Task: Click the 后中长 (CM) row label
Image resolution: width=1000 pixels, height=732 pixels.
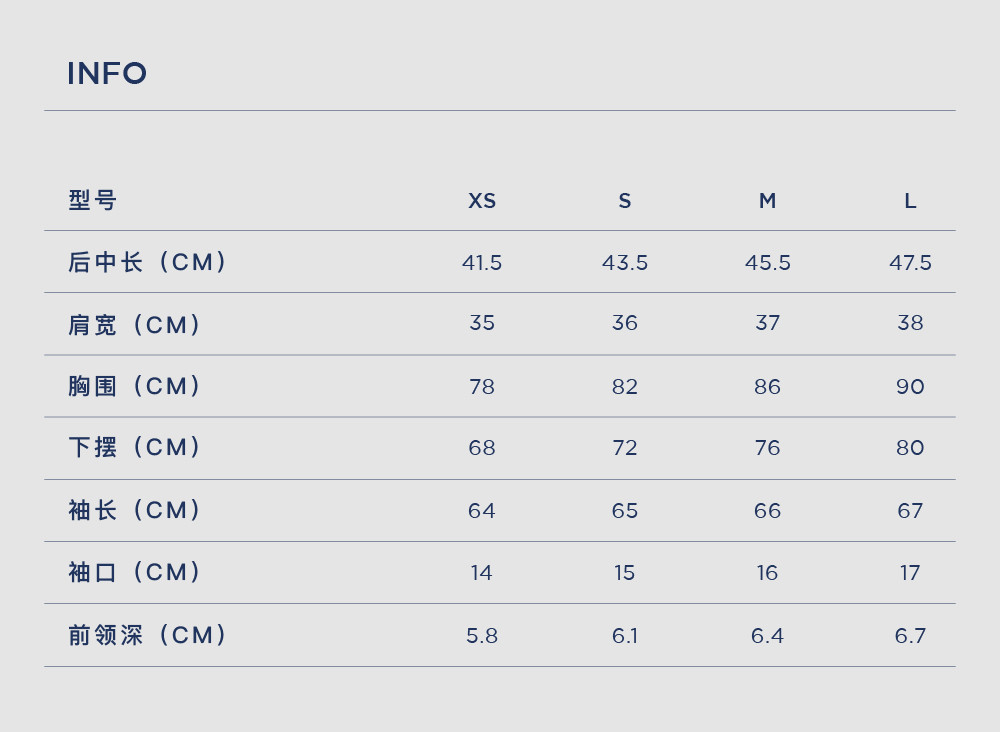Action: coord(148,262)
